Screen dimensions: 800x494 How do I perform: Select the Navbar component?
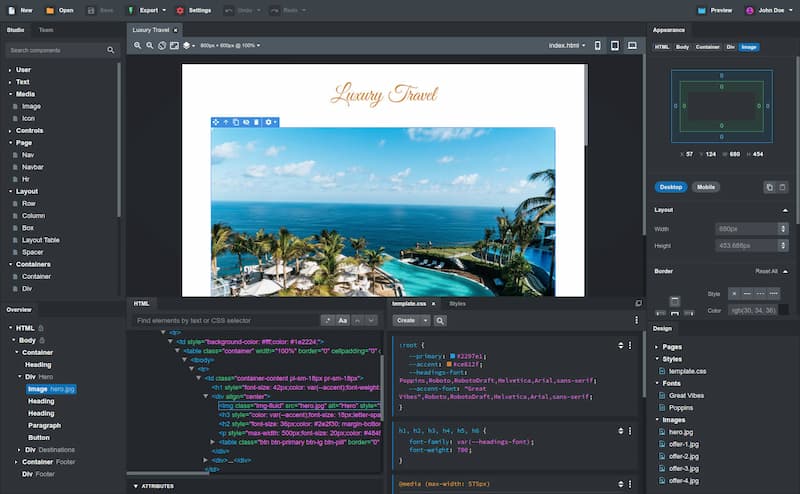pos(32,167)
